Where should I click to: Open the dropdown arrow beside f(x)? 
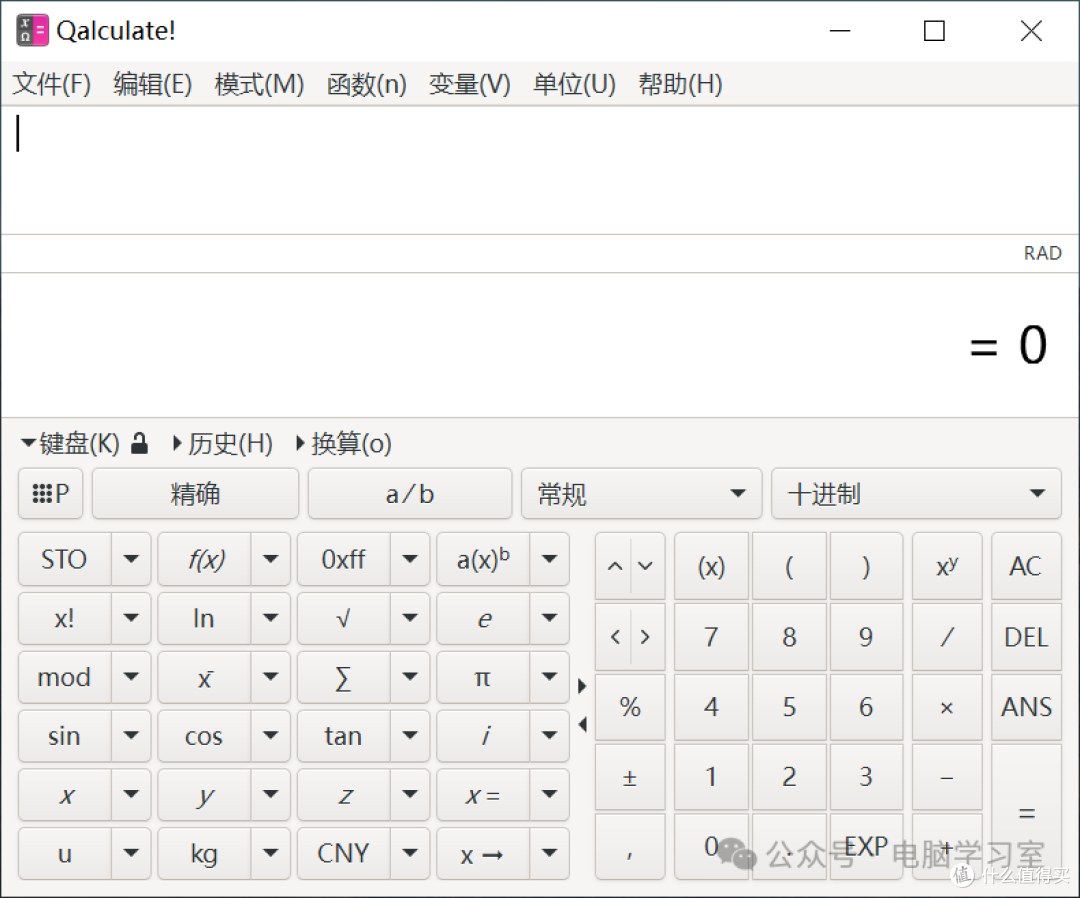pyautogui.click(x=271, y=559)
